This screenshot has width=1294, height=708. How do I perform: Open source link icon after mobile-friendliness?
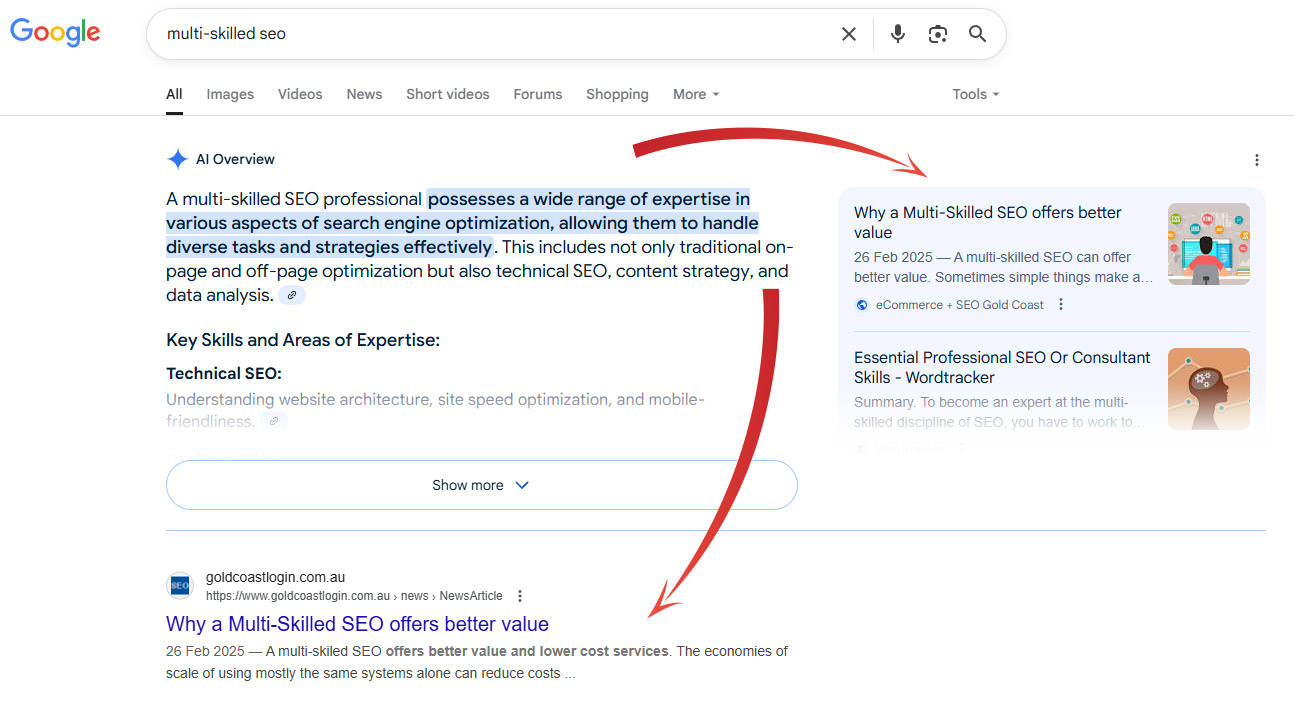[x=274, y=422]
